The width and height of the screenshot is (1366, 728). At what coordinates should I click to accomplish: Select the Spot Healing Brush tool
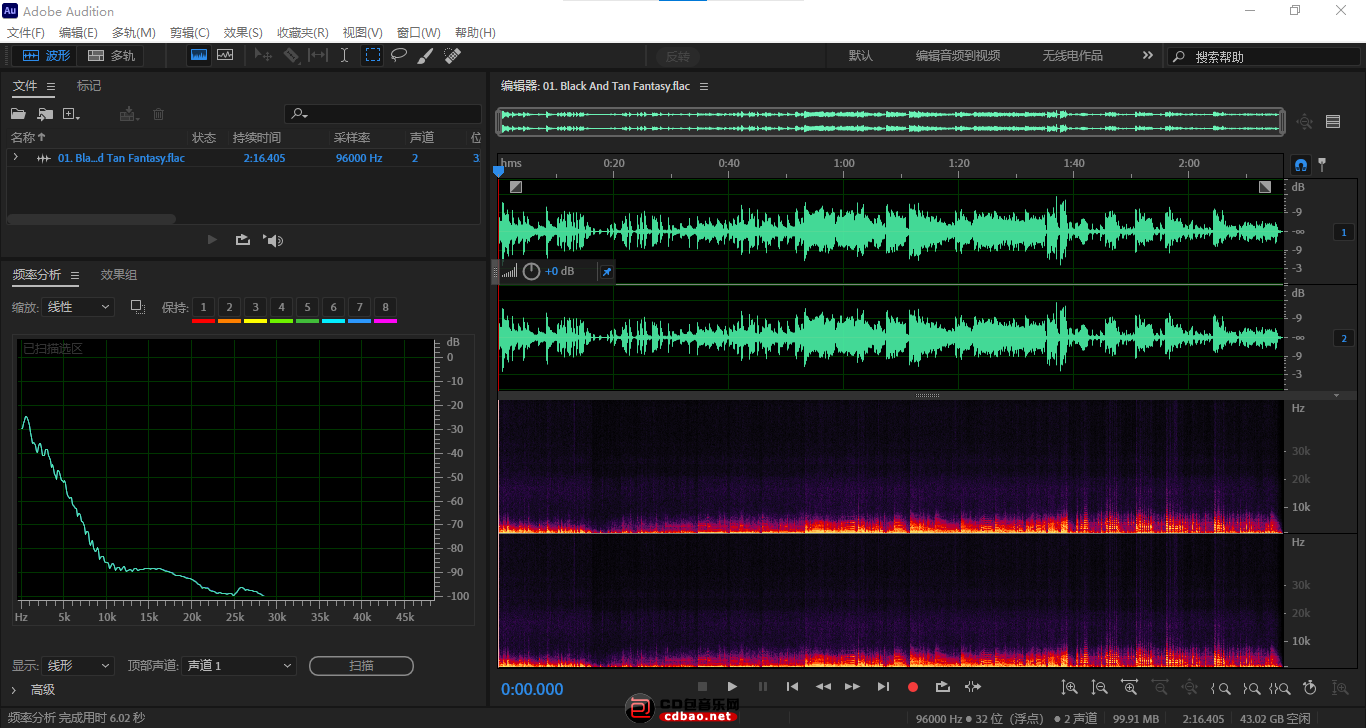click(452, 56)
